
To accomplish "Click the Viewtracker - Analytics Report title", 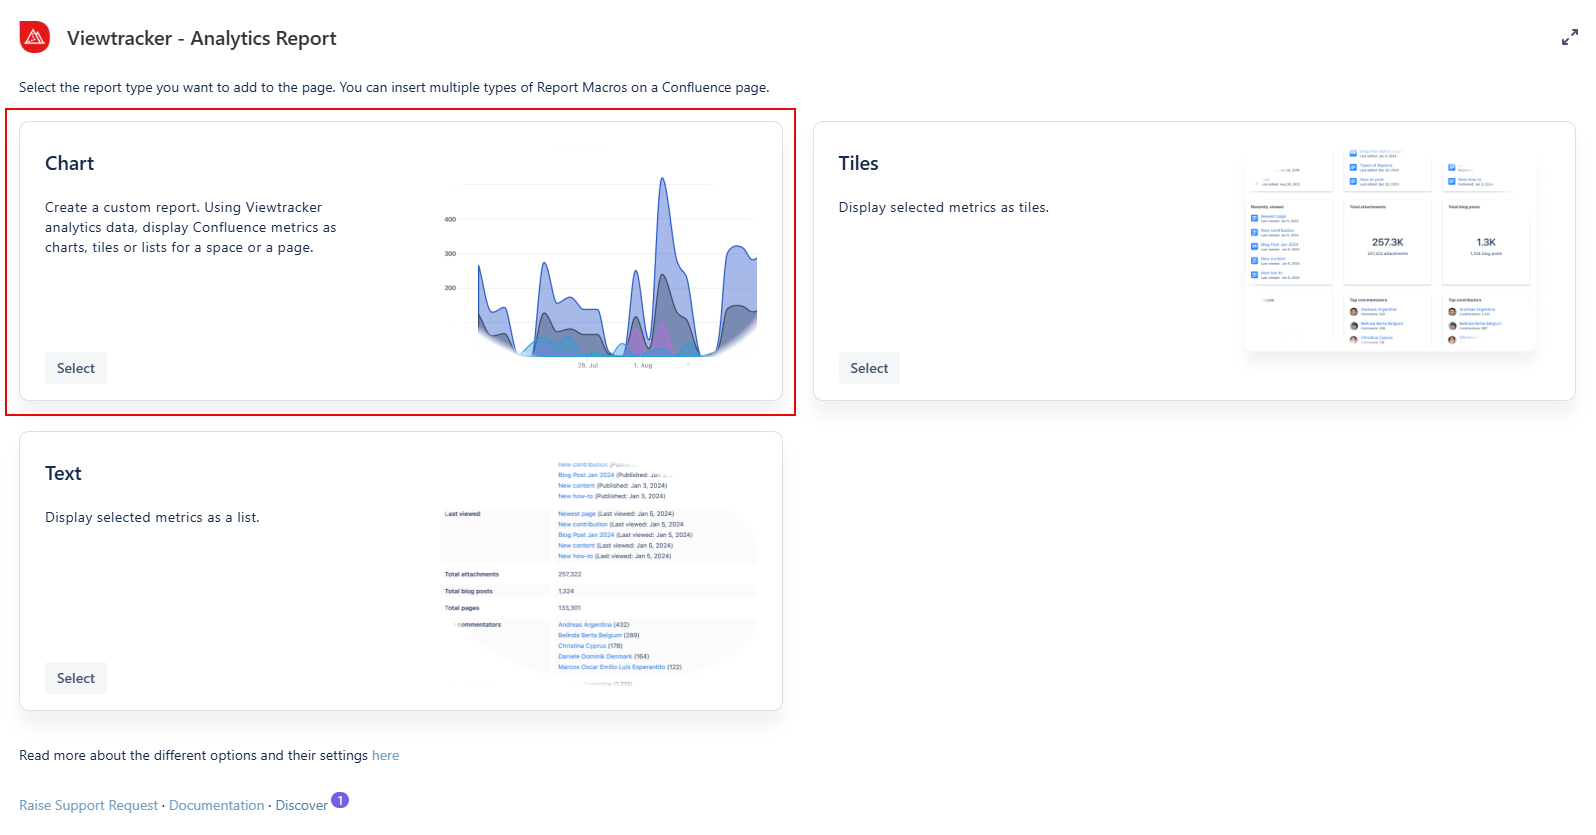I will point(201,39).
